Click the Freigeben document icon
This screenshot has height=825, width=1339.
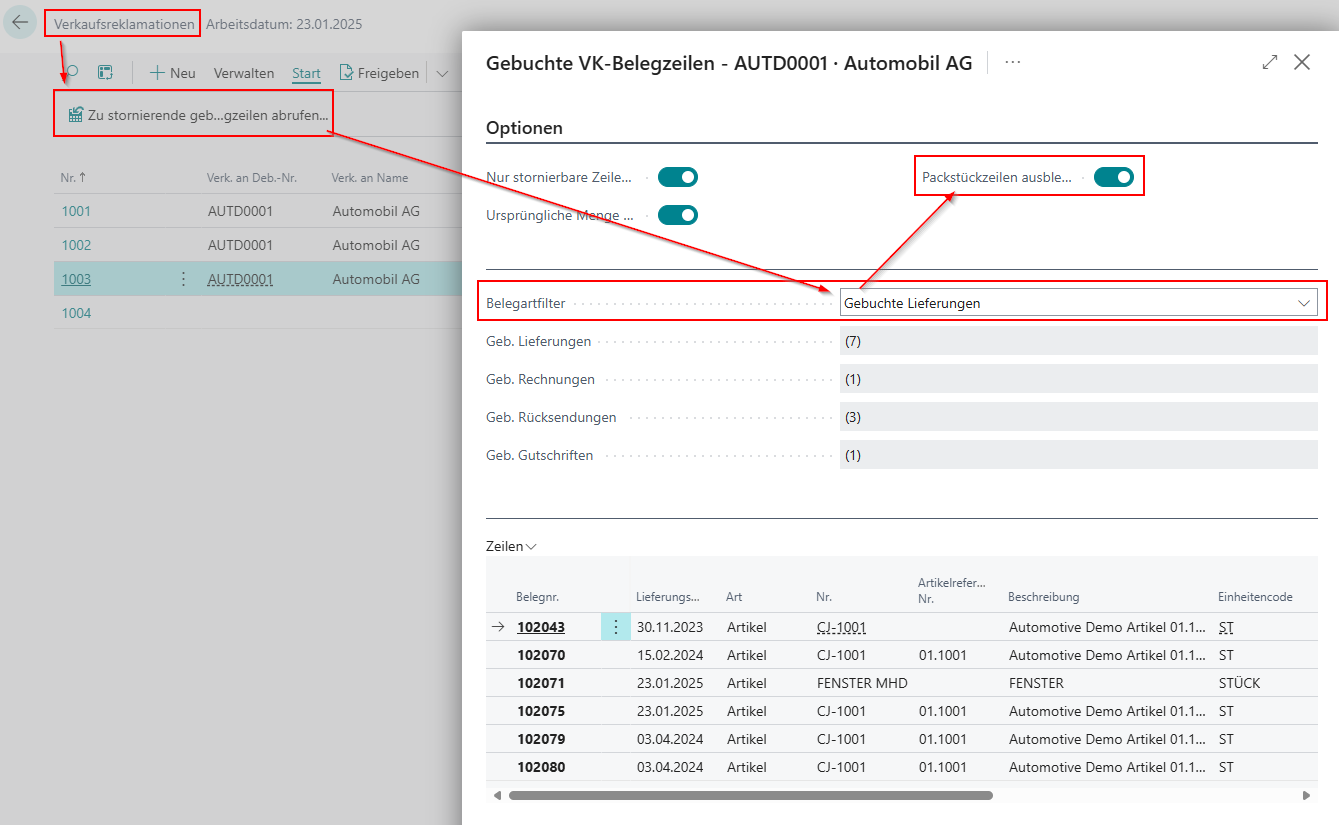pos(346,73)
